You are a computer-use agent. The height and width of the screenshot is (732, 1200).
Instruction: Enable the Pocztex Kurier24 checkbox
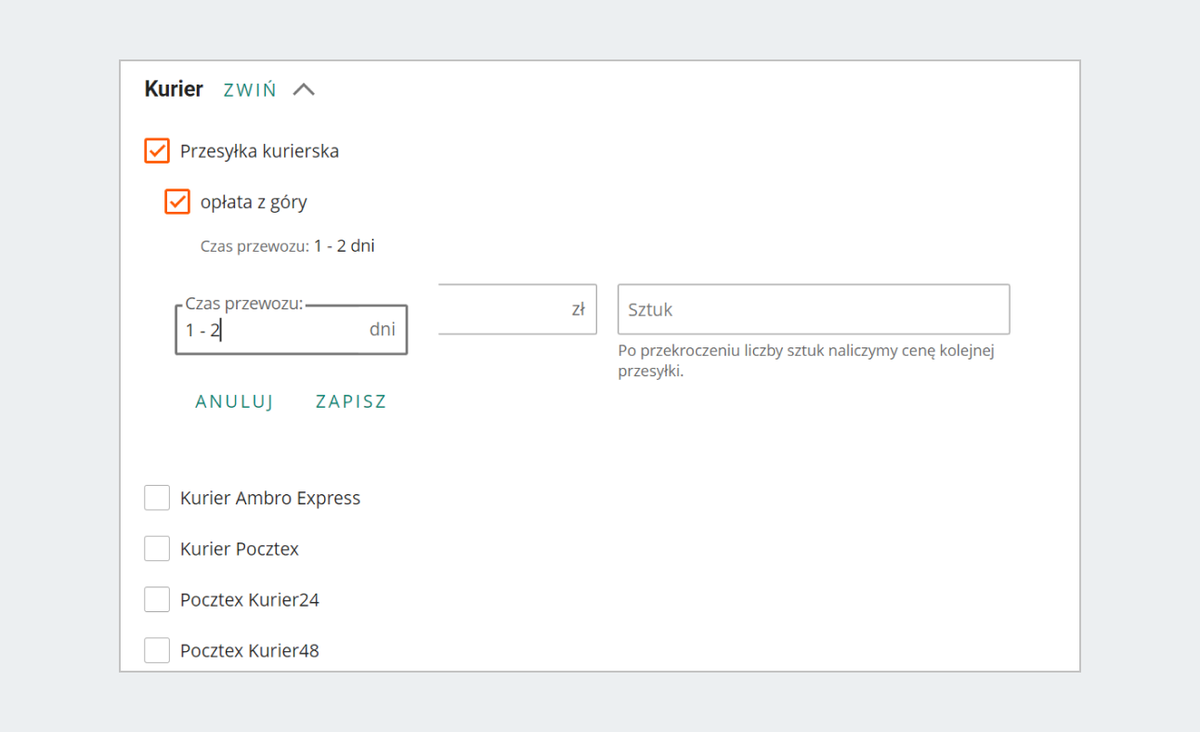157,600
